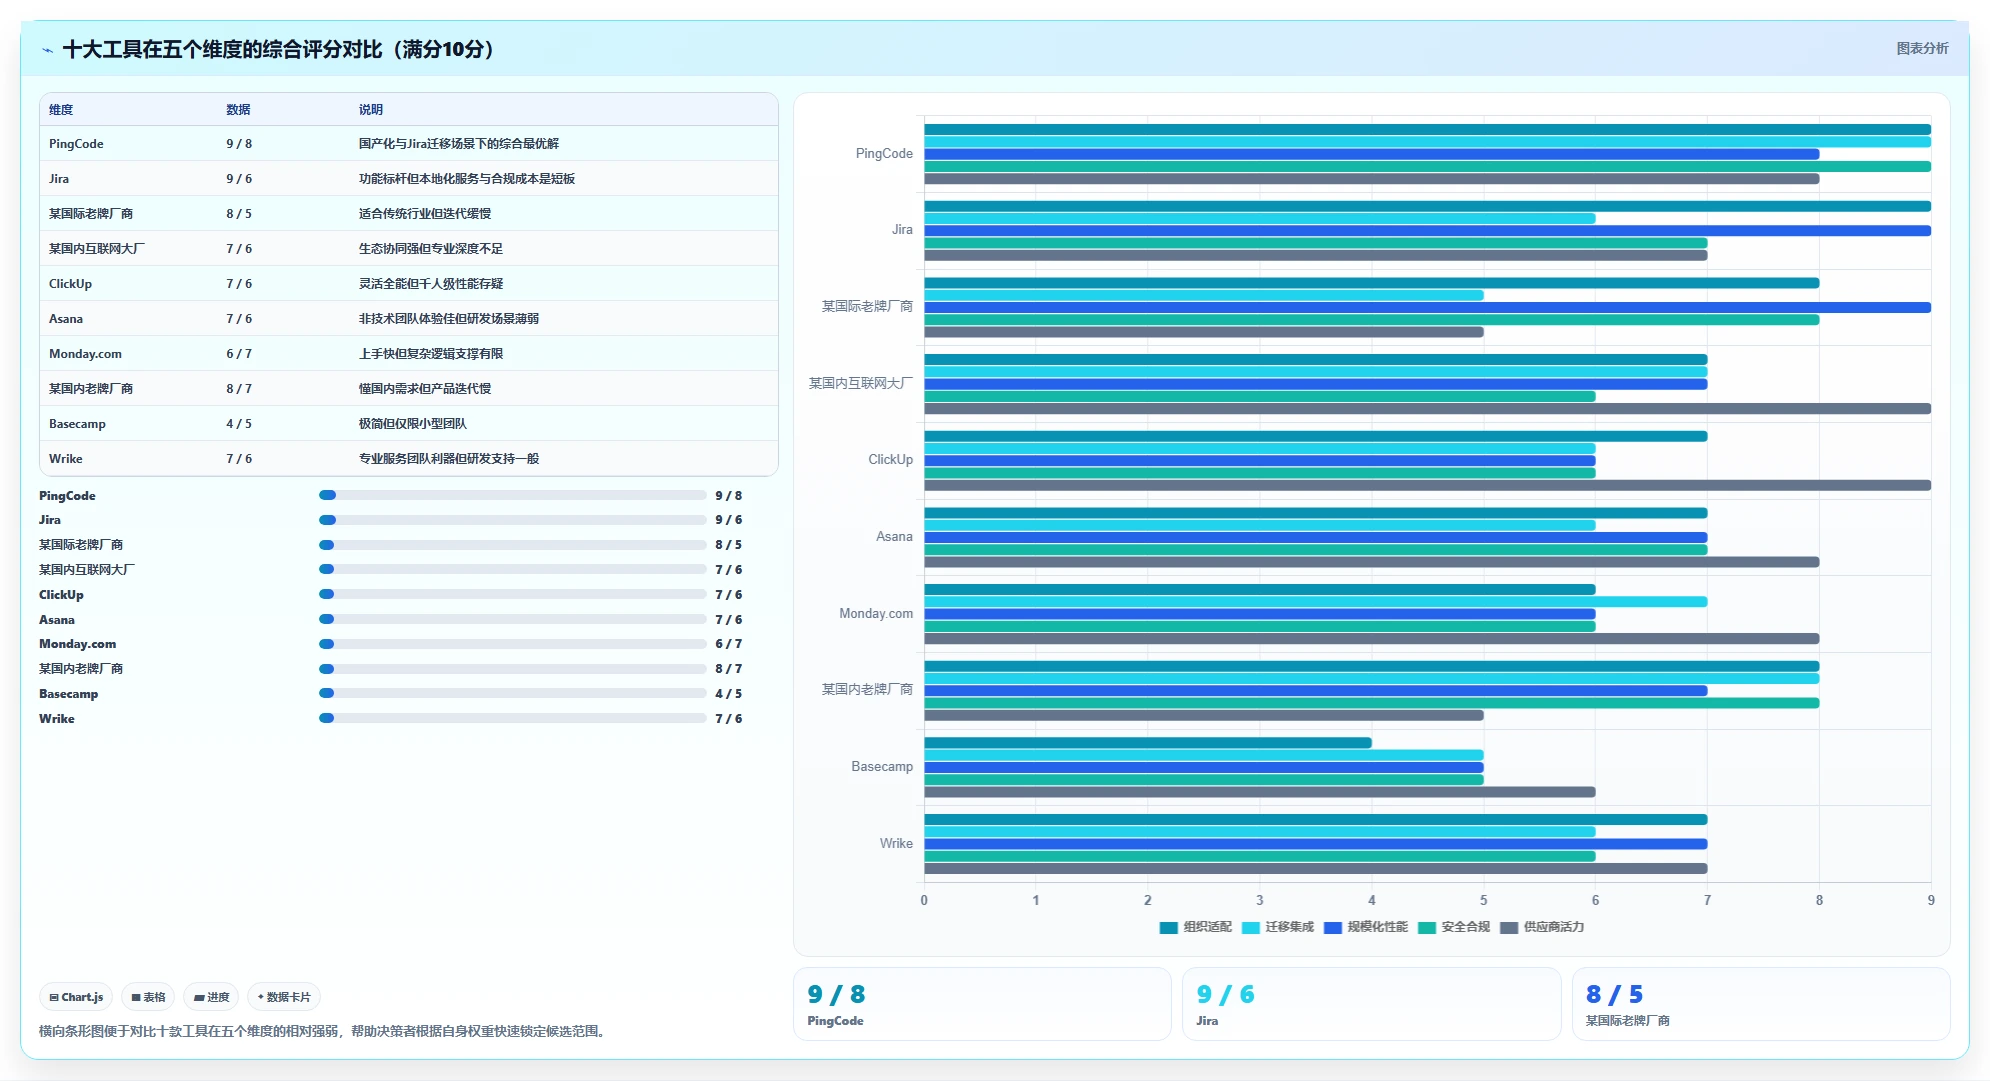Screen dimensions: 1990x1081
Task: Select the PingCode table row
Action: tap(409, 144)
